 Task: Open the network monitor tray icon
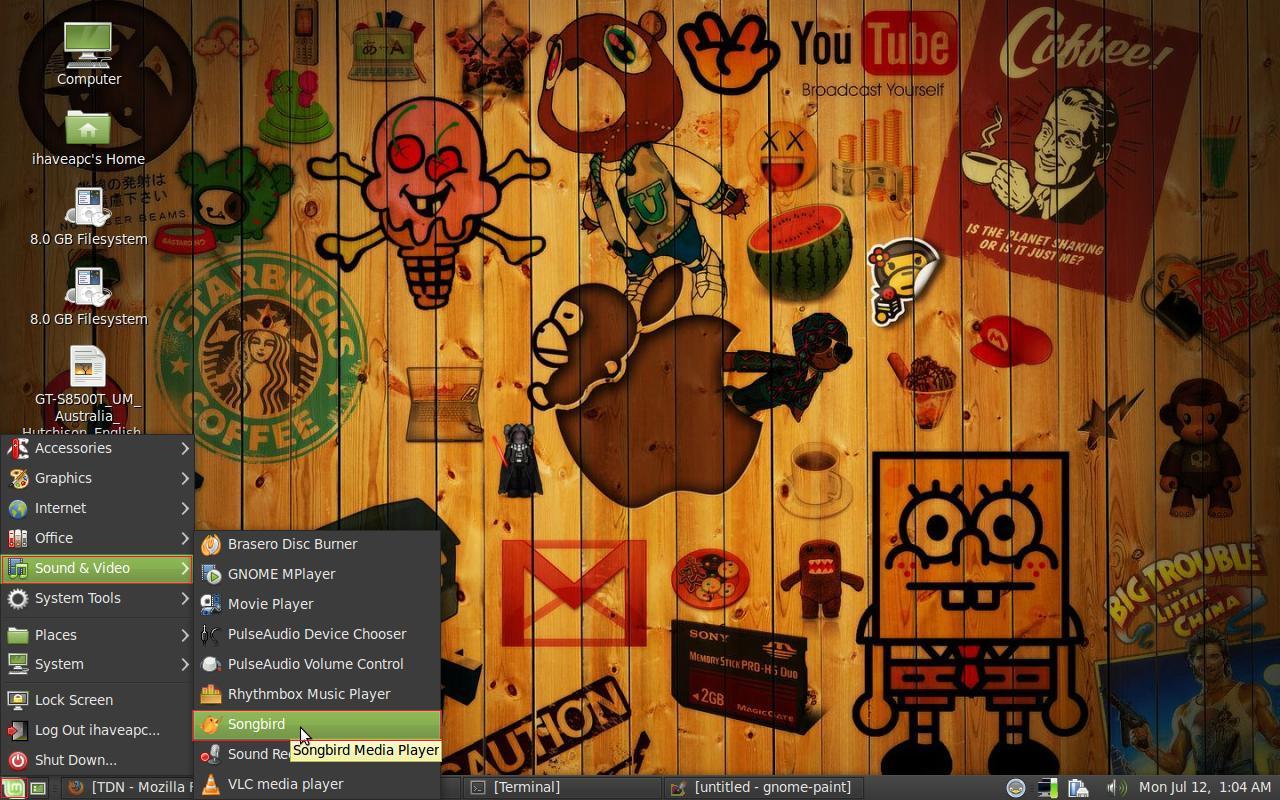point(1047,788)
